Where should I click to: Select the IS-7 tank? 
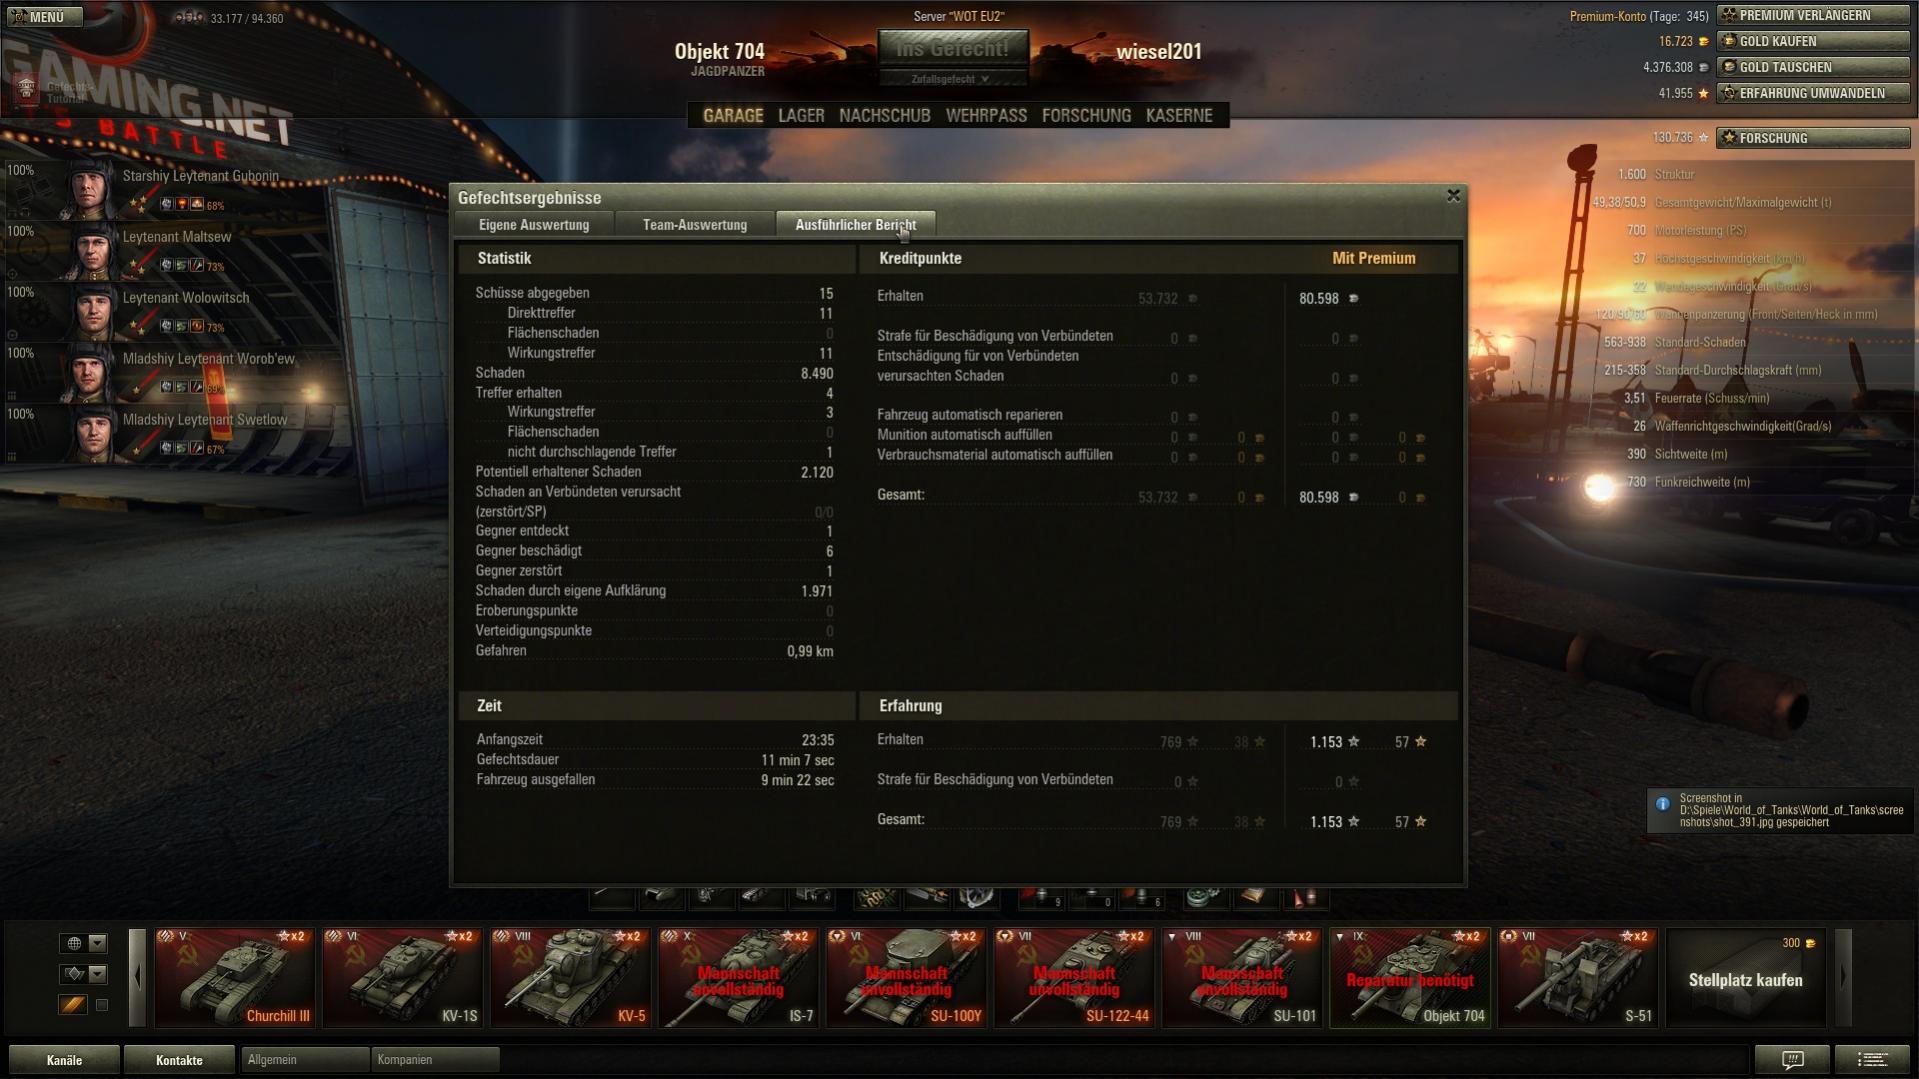point(739,978)
